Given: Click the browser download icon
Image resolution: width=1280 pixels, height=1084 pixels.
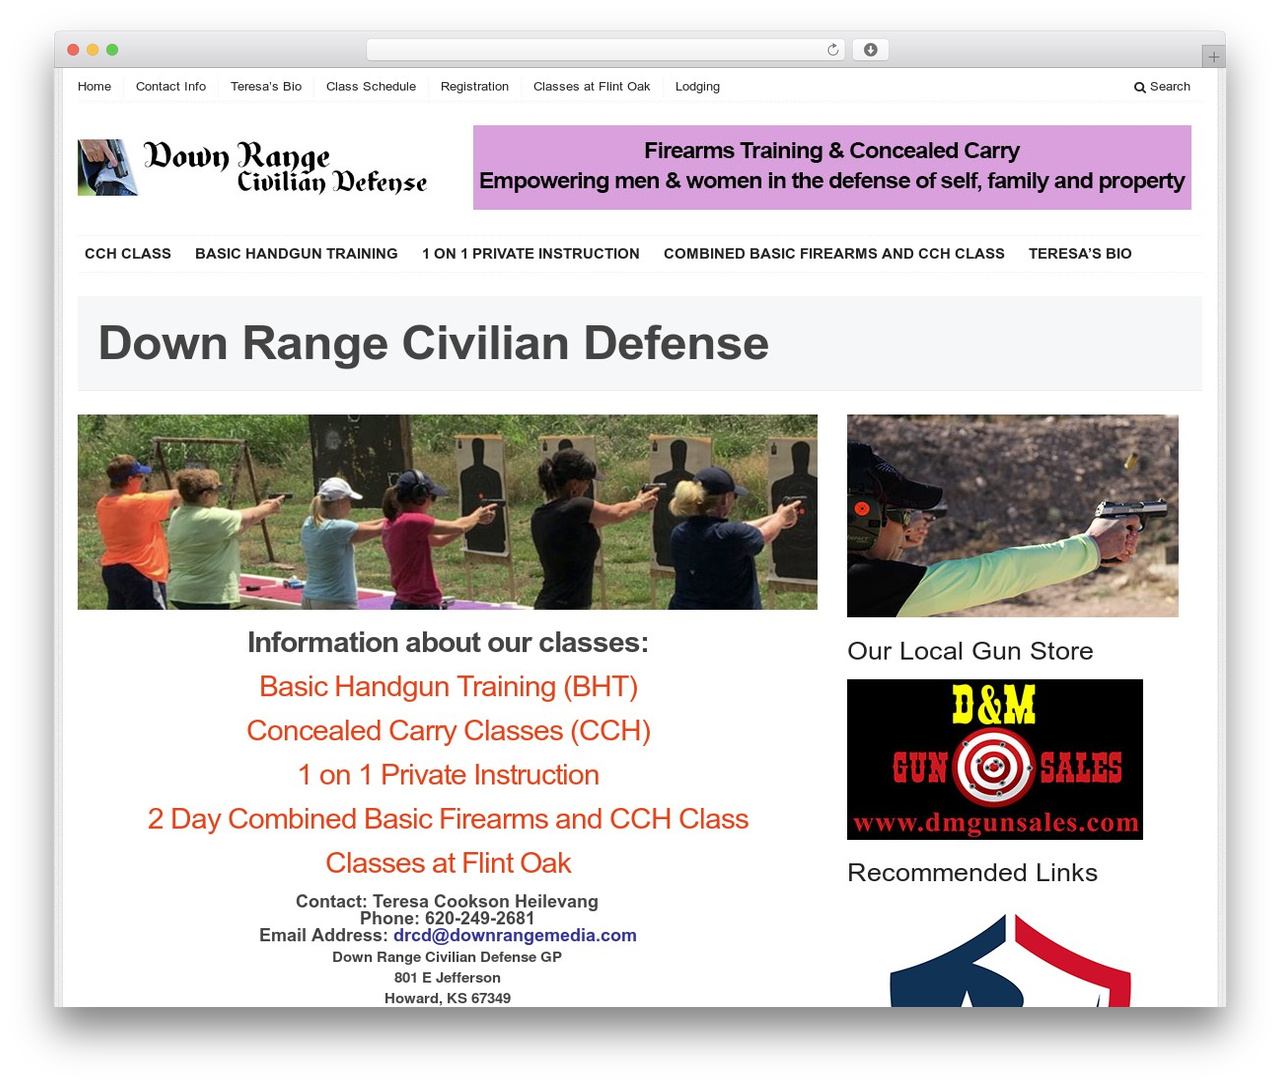Looking at the screenshot, I should [x=870, y=50].
